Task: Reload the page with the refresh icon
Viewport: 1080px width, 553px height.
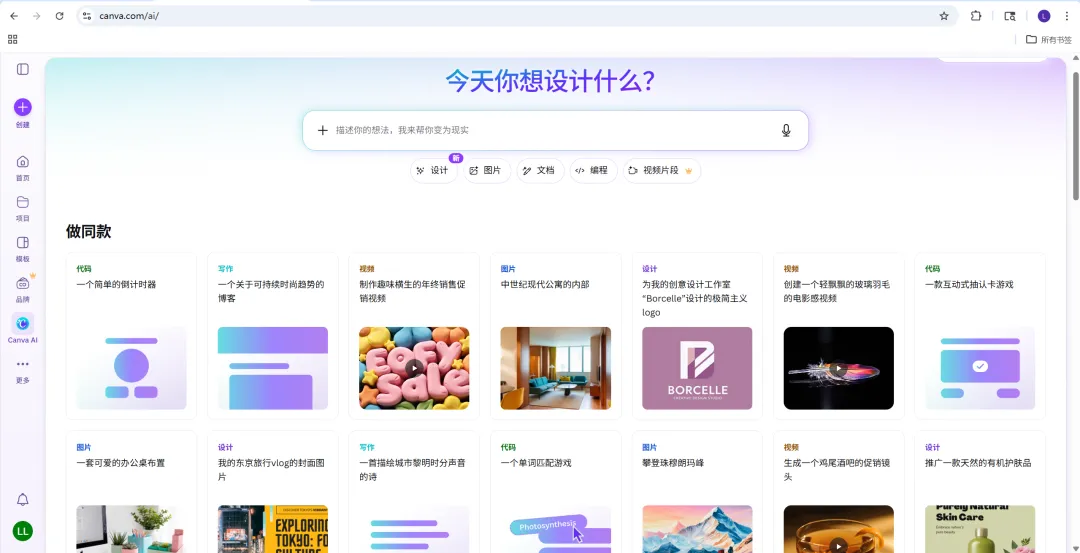Action: (x=59, y=16)
